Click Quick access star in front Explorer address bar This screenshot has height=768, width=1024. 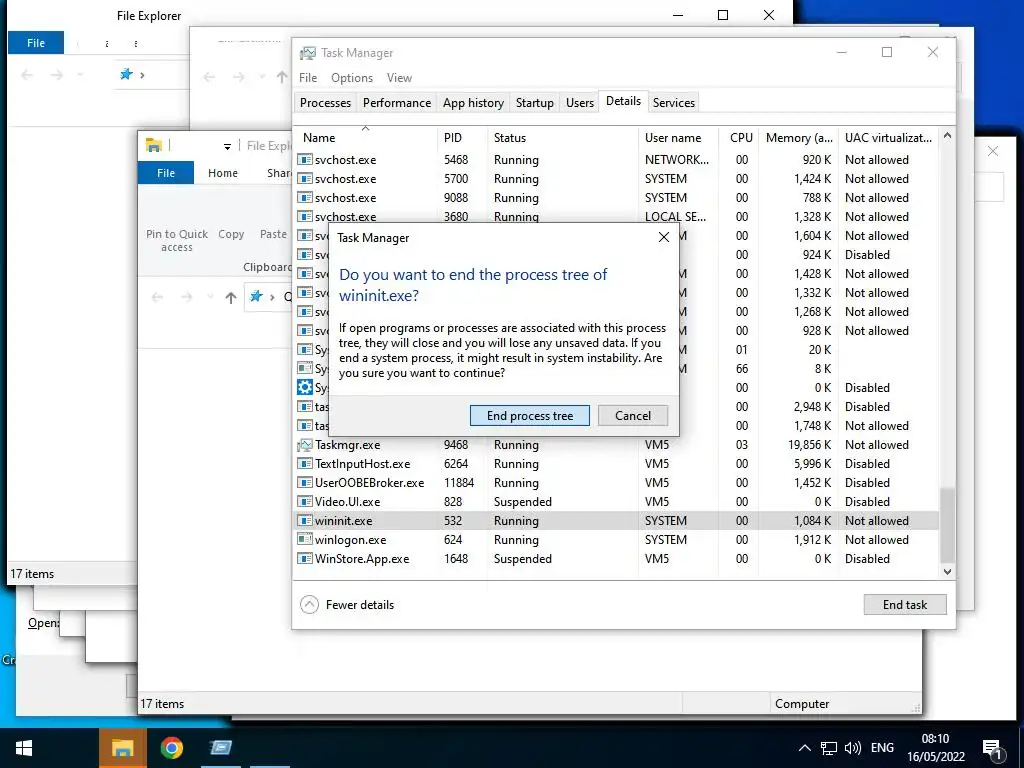pos(256,296)
